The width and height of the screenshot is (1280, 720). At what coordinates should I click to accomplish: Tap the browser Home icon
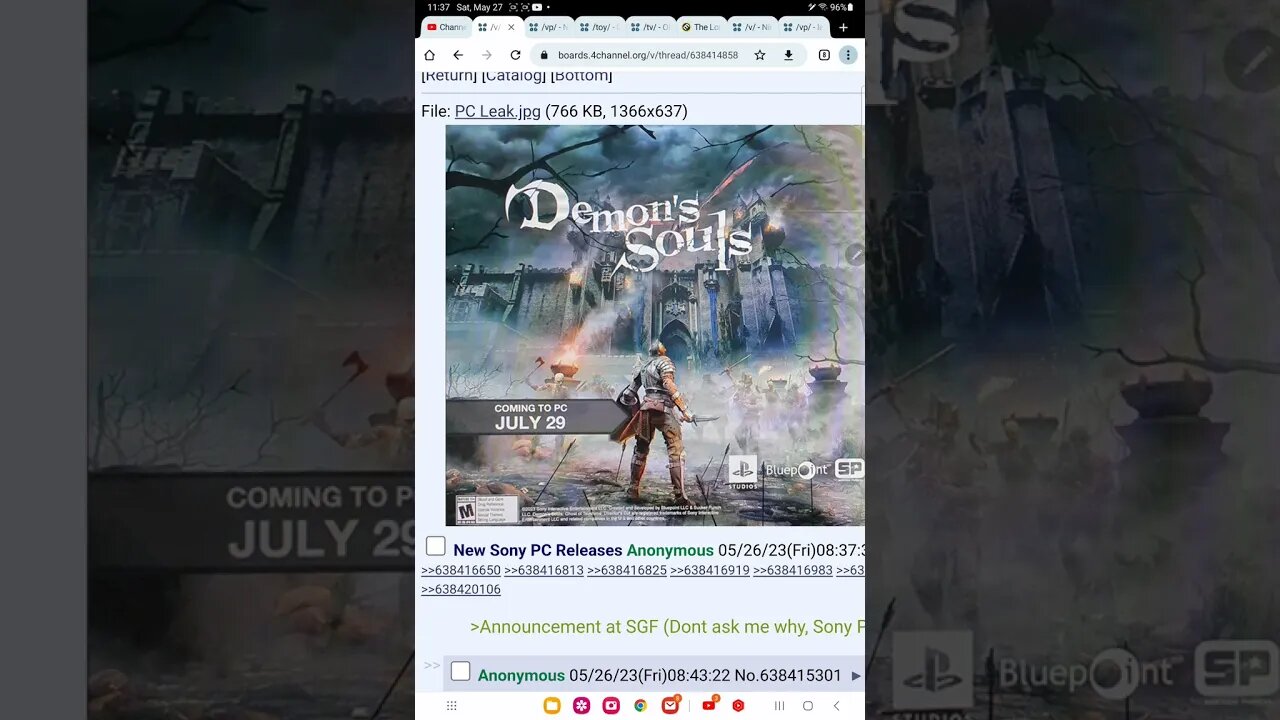(x=430, y=55)
